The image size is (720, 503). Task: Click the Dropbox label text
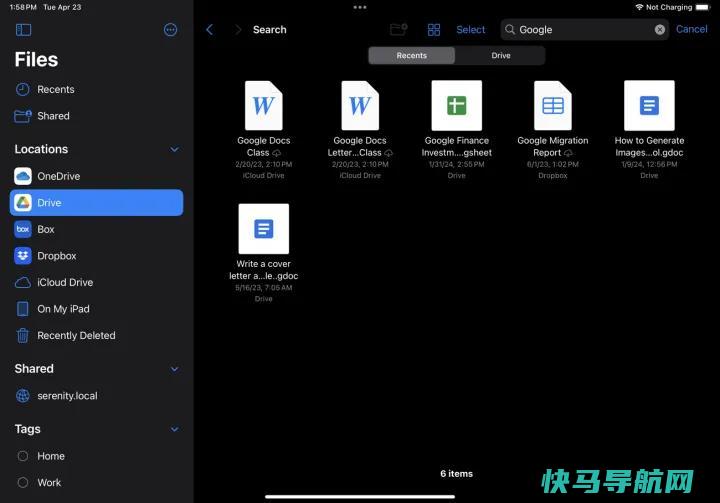[x=57, y=256]
